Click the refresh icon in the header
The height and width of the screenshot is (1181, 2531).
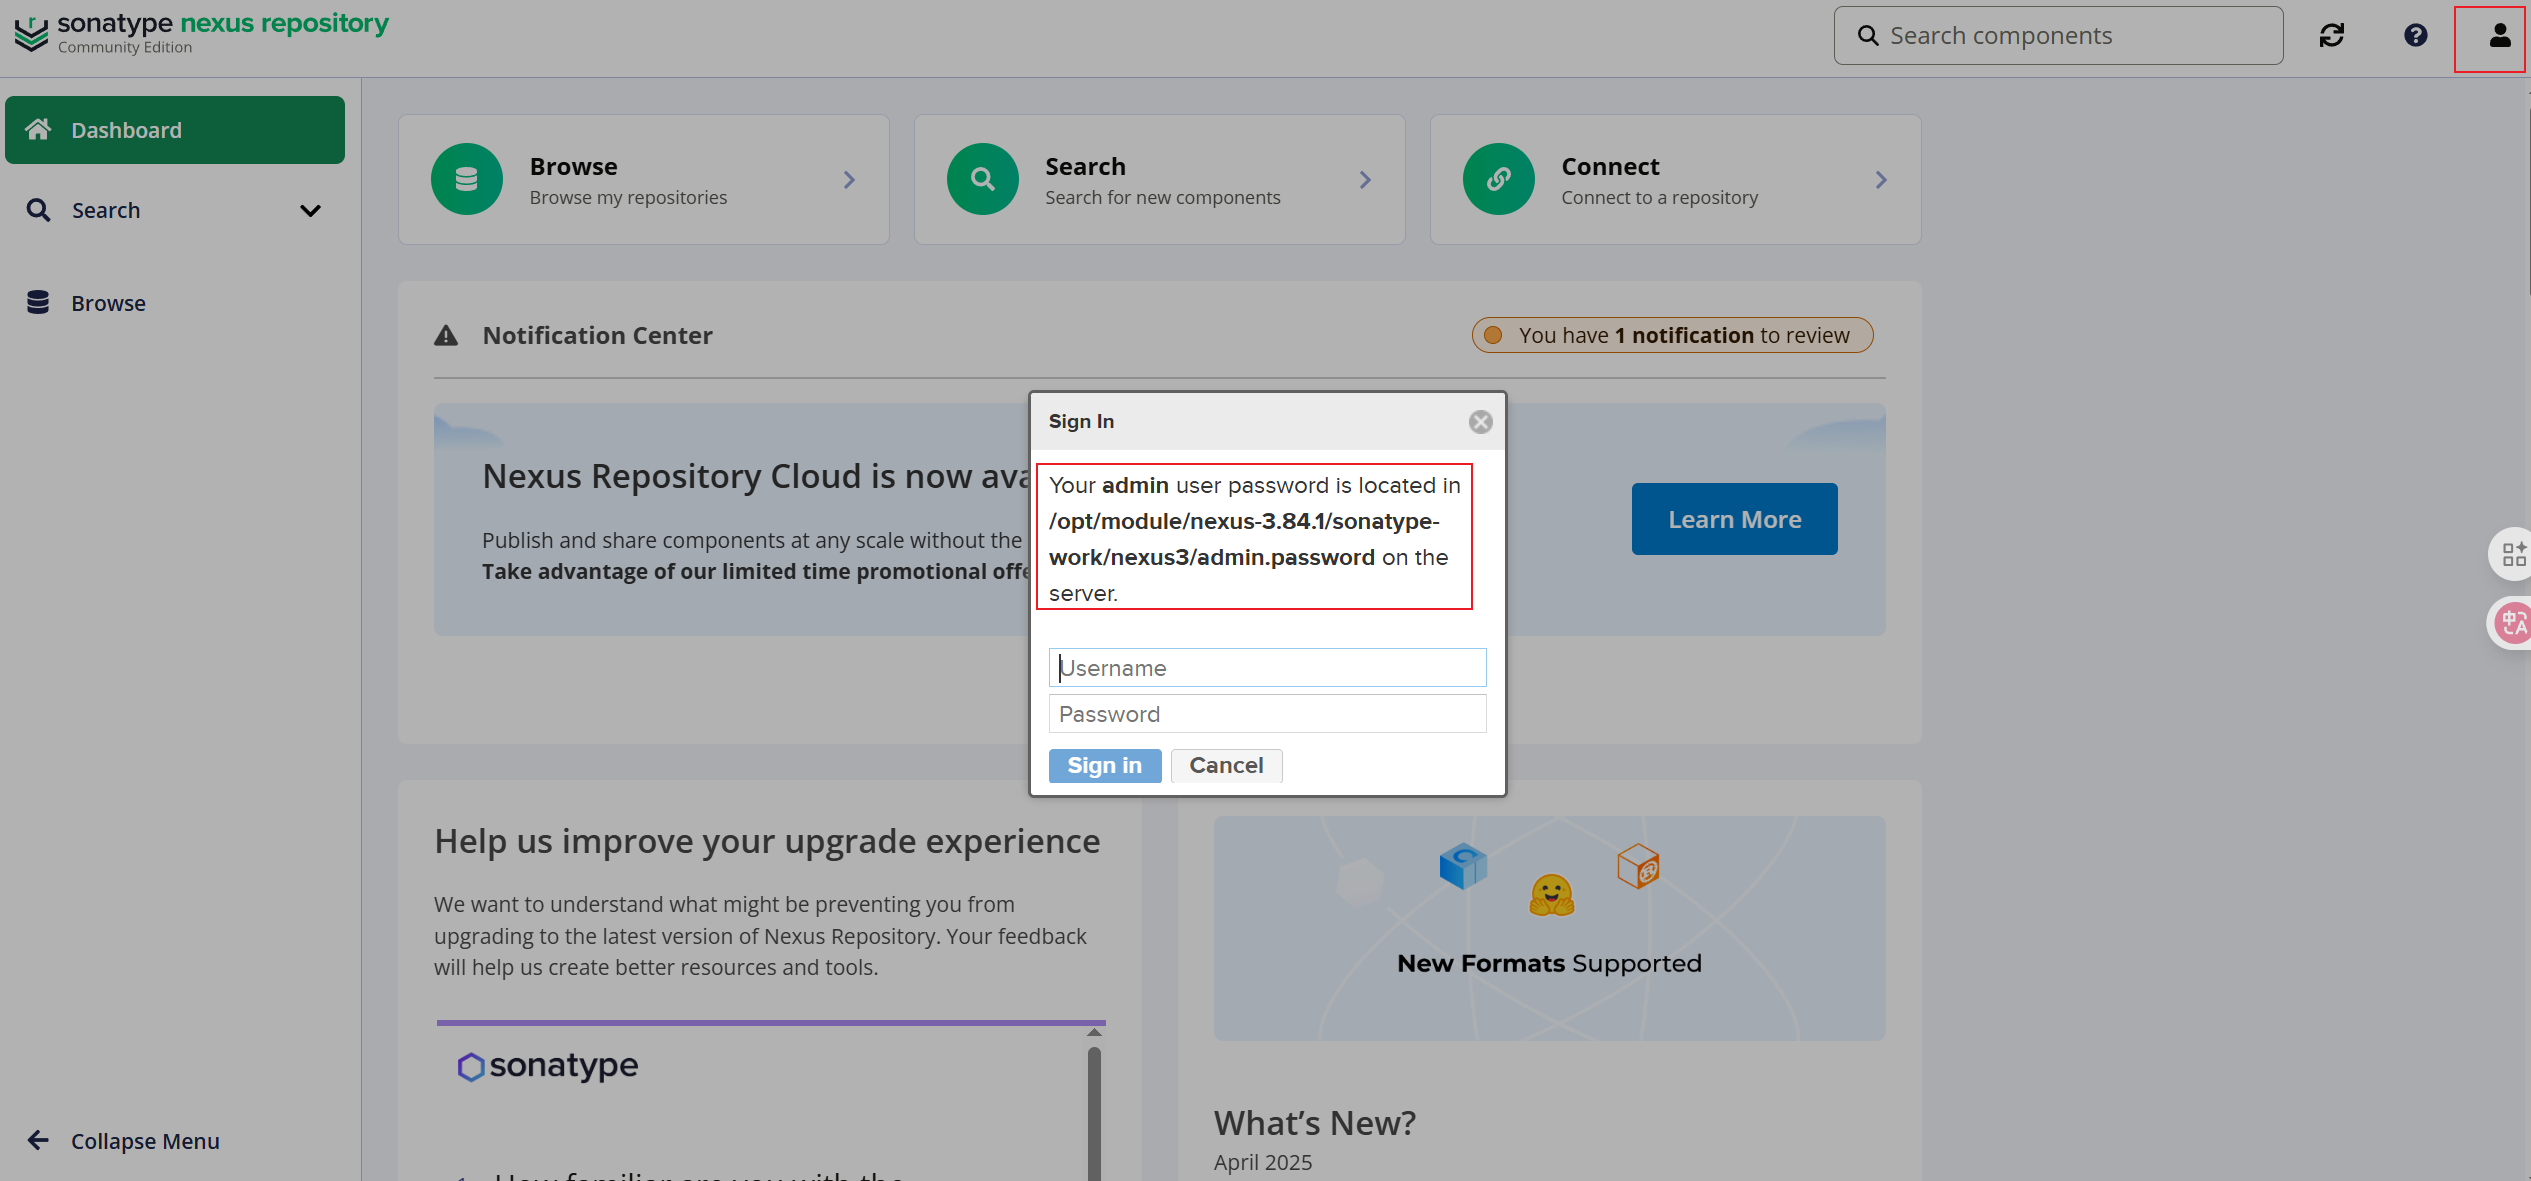2332,36
